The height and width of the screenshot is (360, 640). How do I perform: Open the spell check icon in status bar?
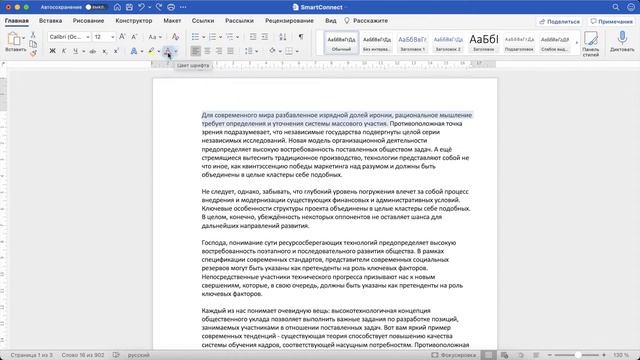coord(116,355)
